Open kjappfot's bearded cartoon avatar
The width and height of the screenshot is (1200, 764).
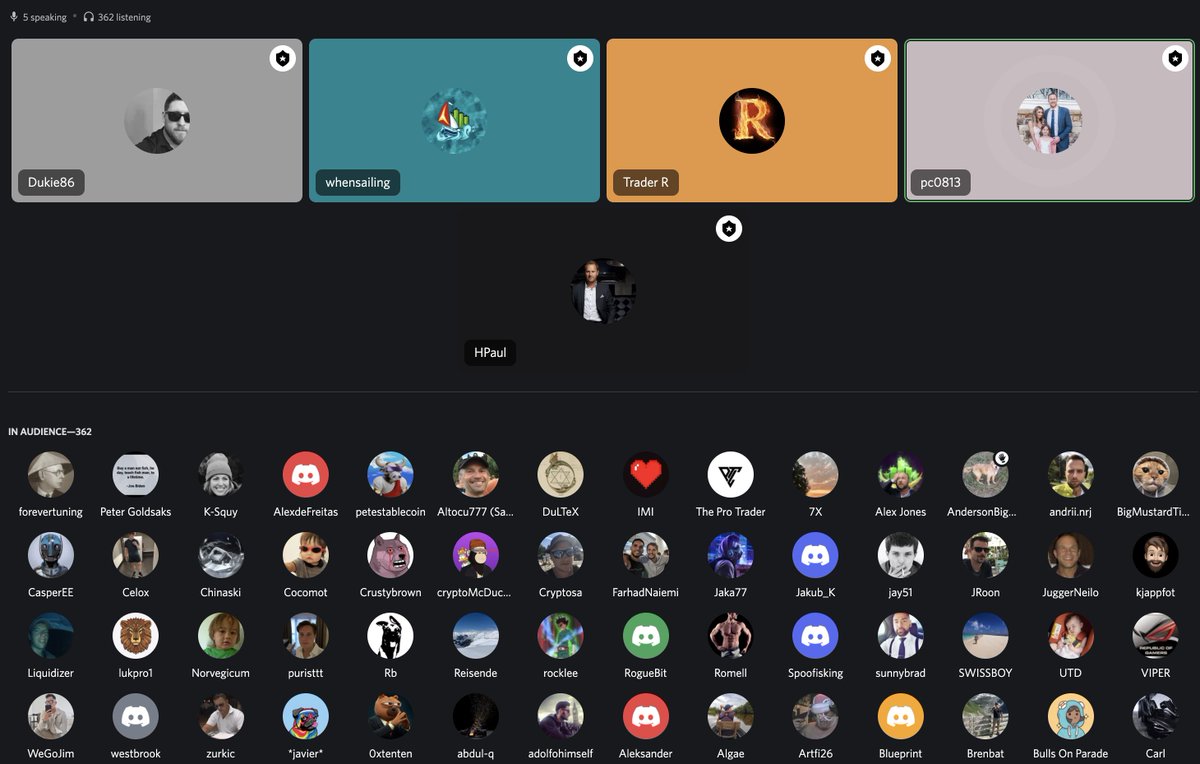pyautogui.click(x=1155, y=555)
